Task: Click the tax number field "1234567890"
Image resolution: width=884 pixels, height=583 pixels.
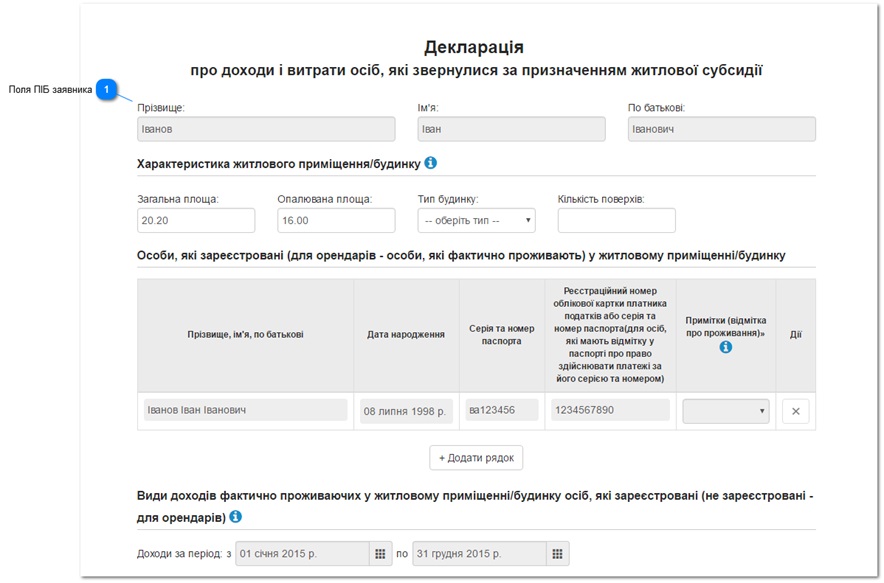Action: click(611, 410)
